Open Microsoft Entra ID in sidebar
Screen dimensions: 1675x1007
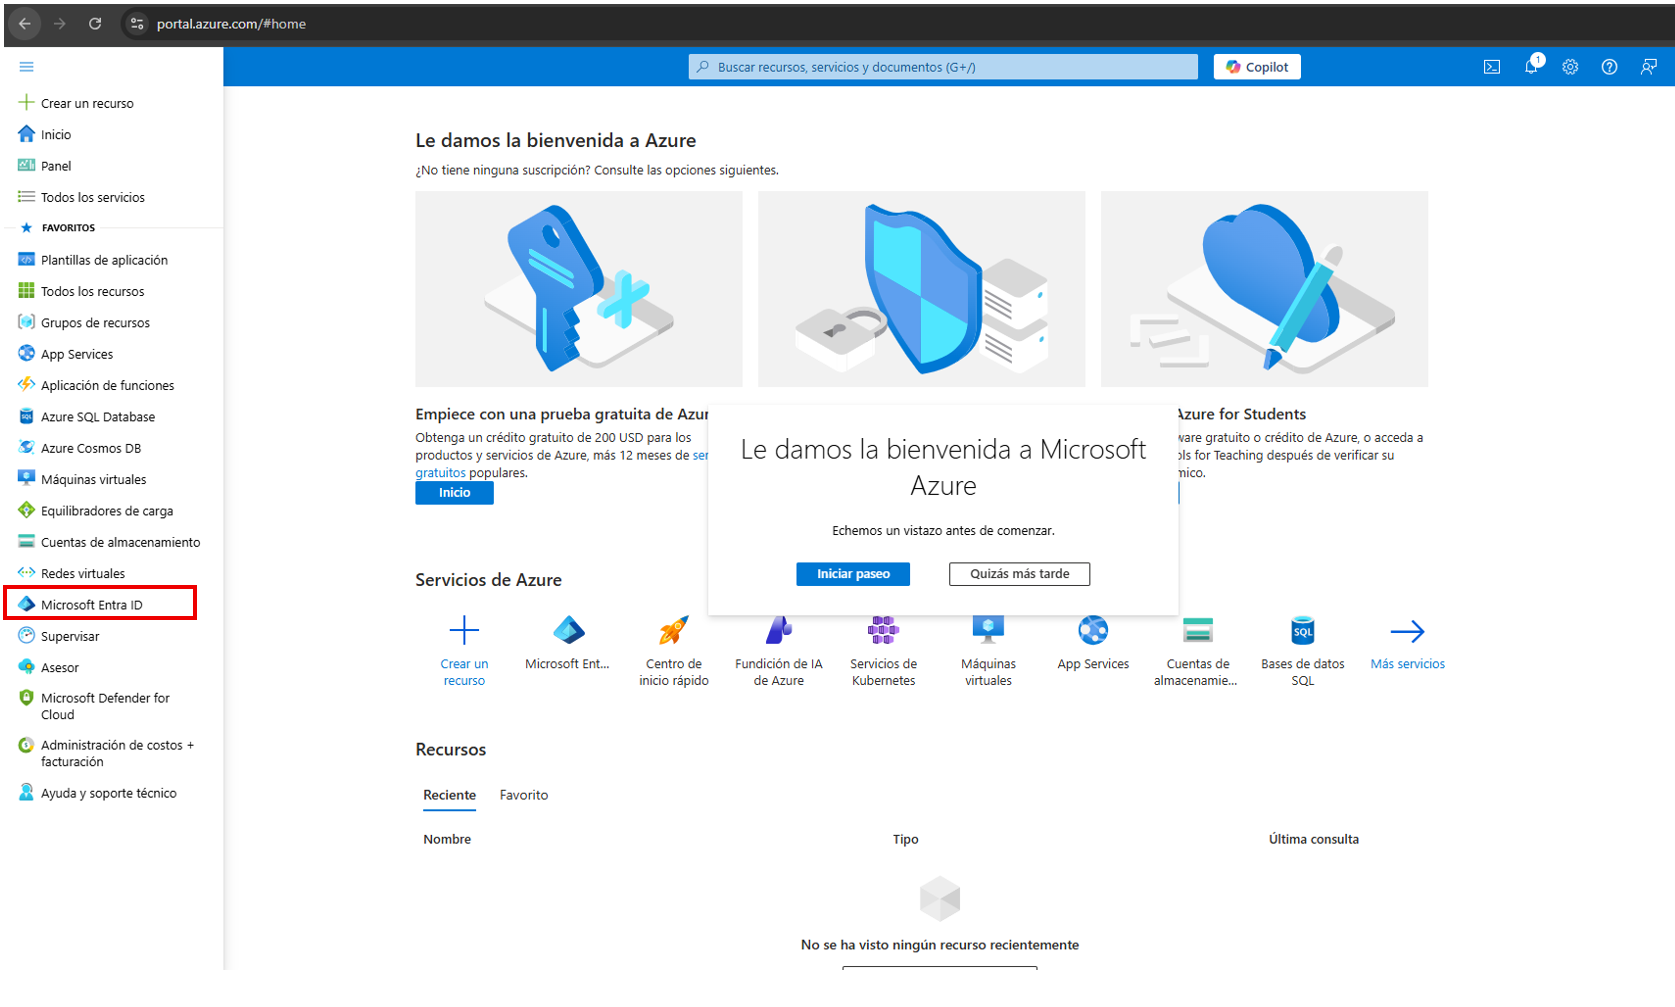coord(92,605)
